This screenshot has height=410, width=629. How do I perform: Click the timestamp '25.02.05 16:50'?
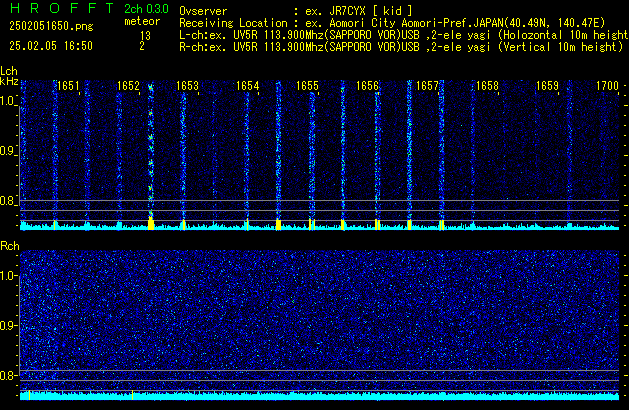51,46
